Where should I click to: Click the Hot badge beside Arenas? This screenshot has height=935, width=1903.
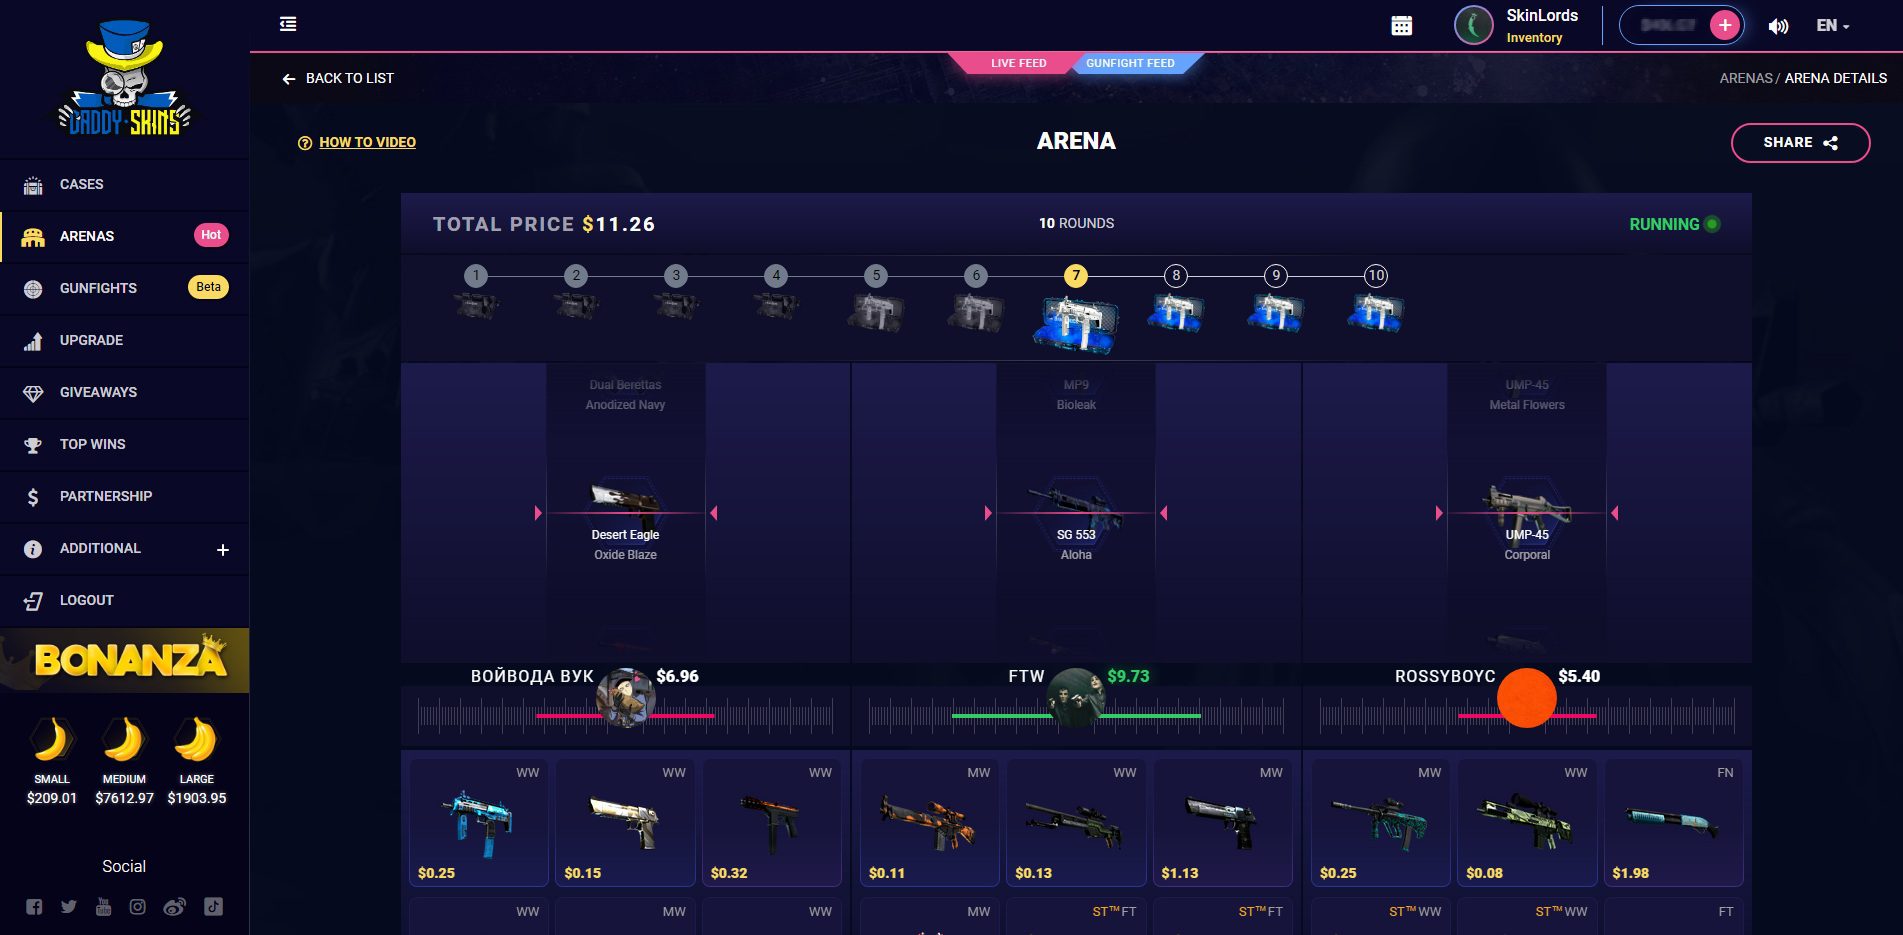pyautogui.click(x=211, y=235)
